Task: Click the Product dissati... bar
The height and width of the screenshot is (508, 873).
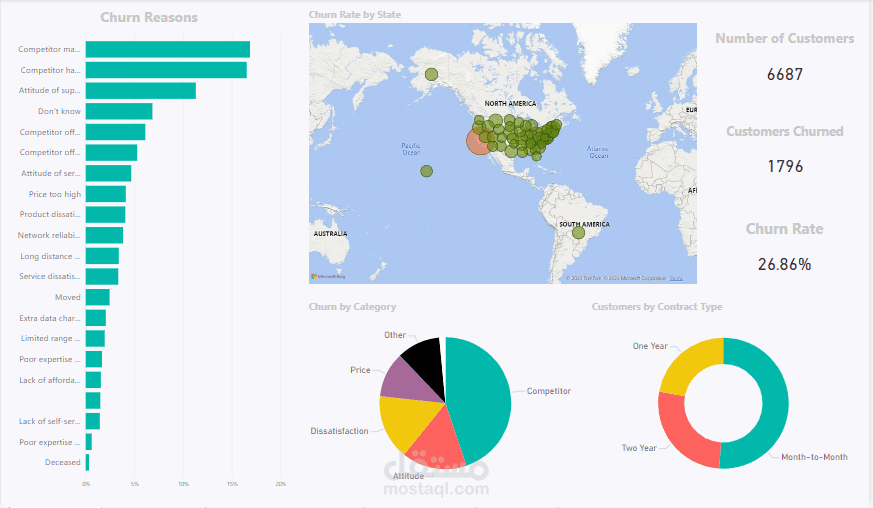Action: 105,214
